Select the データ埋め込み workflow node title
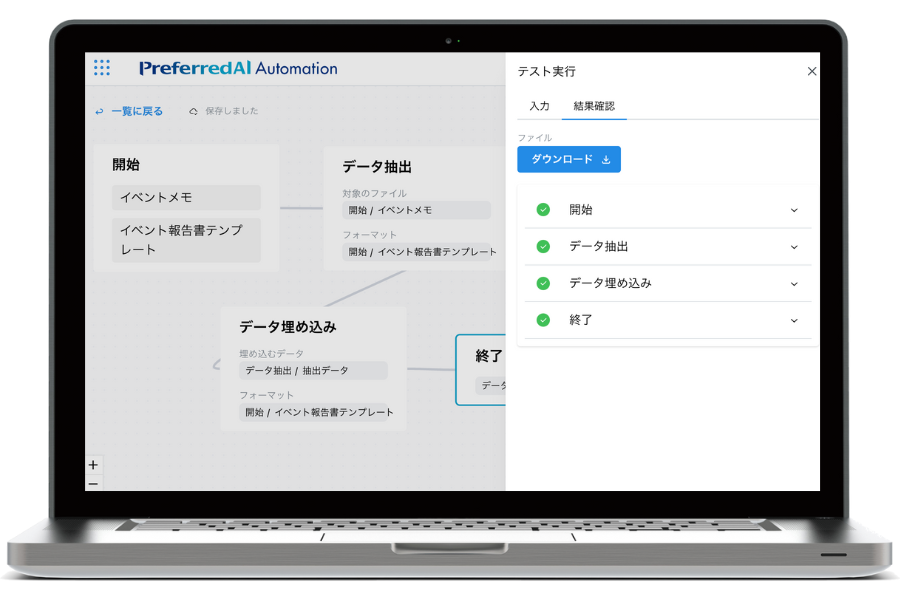900x600 pixels. pos(288,327)
